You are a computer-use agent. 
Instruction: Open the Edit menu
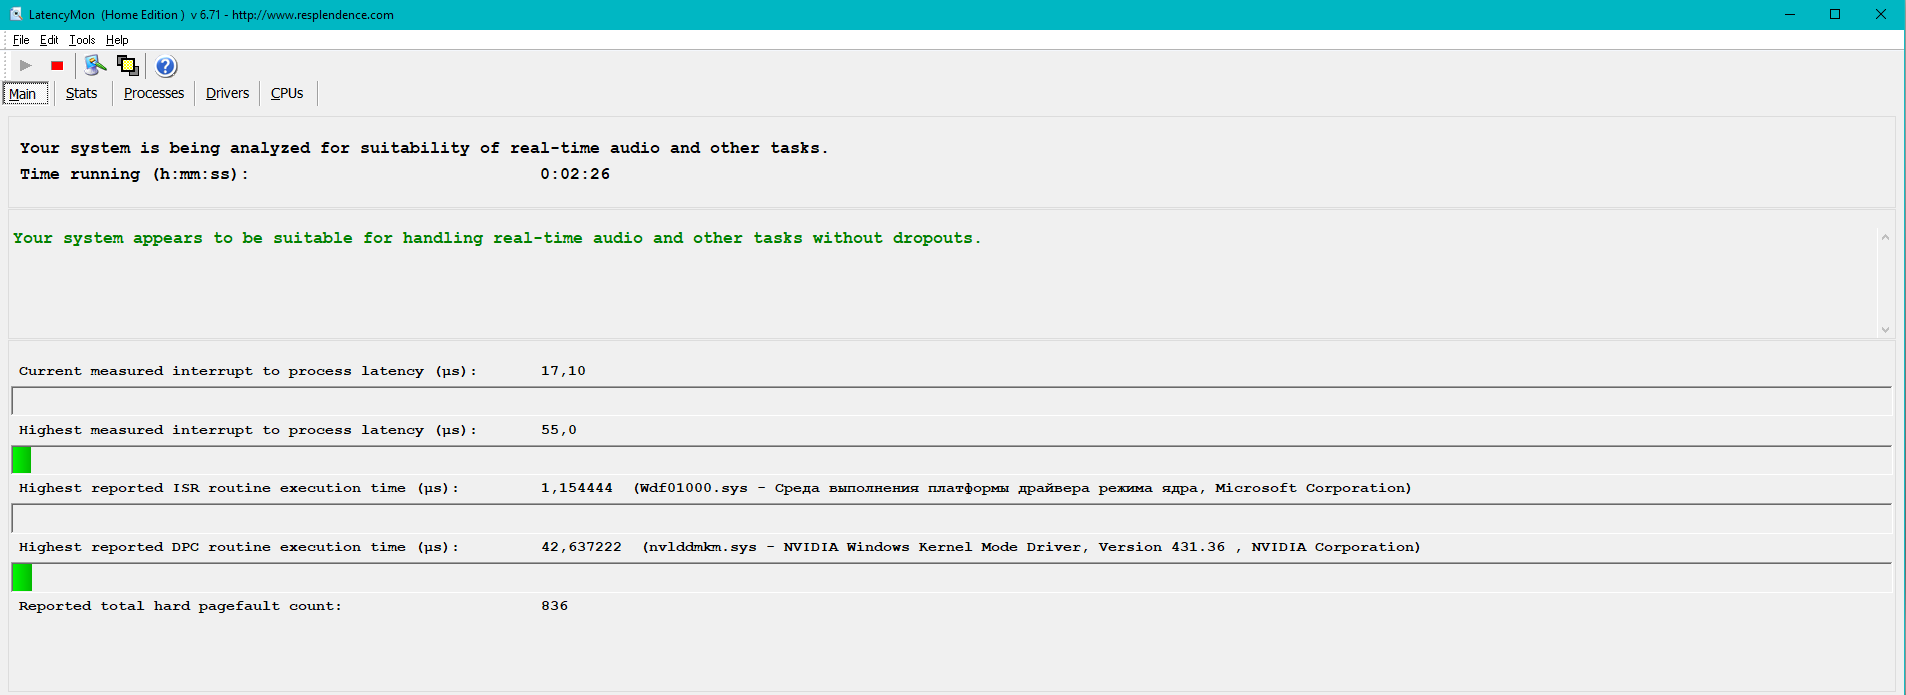(49, 40)
